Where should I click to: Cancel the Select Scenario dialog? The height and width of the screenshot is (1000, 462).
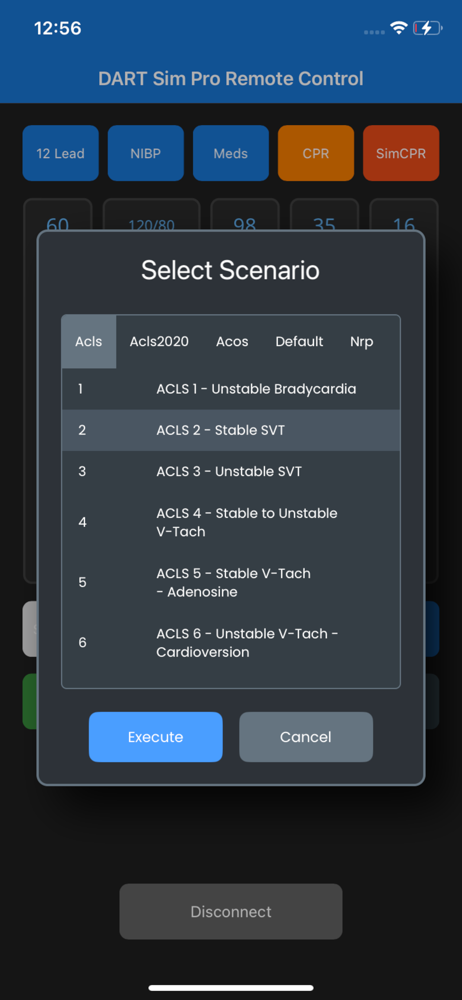(x=306, y=737)
